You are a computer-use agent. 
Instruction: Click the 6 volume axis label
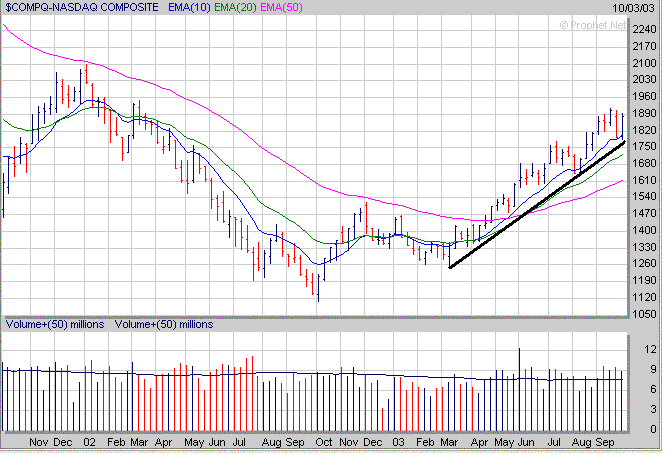[653, 389]
